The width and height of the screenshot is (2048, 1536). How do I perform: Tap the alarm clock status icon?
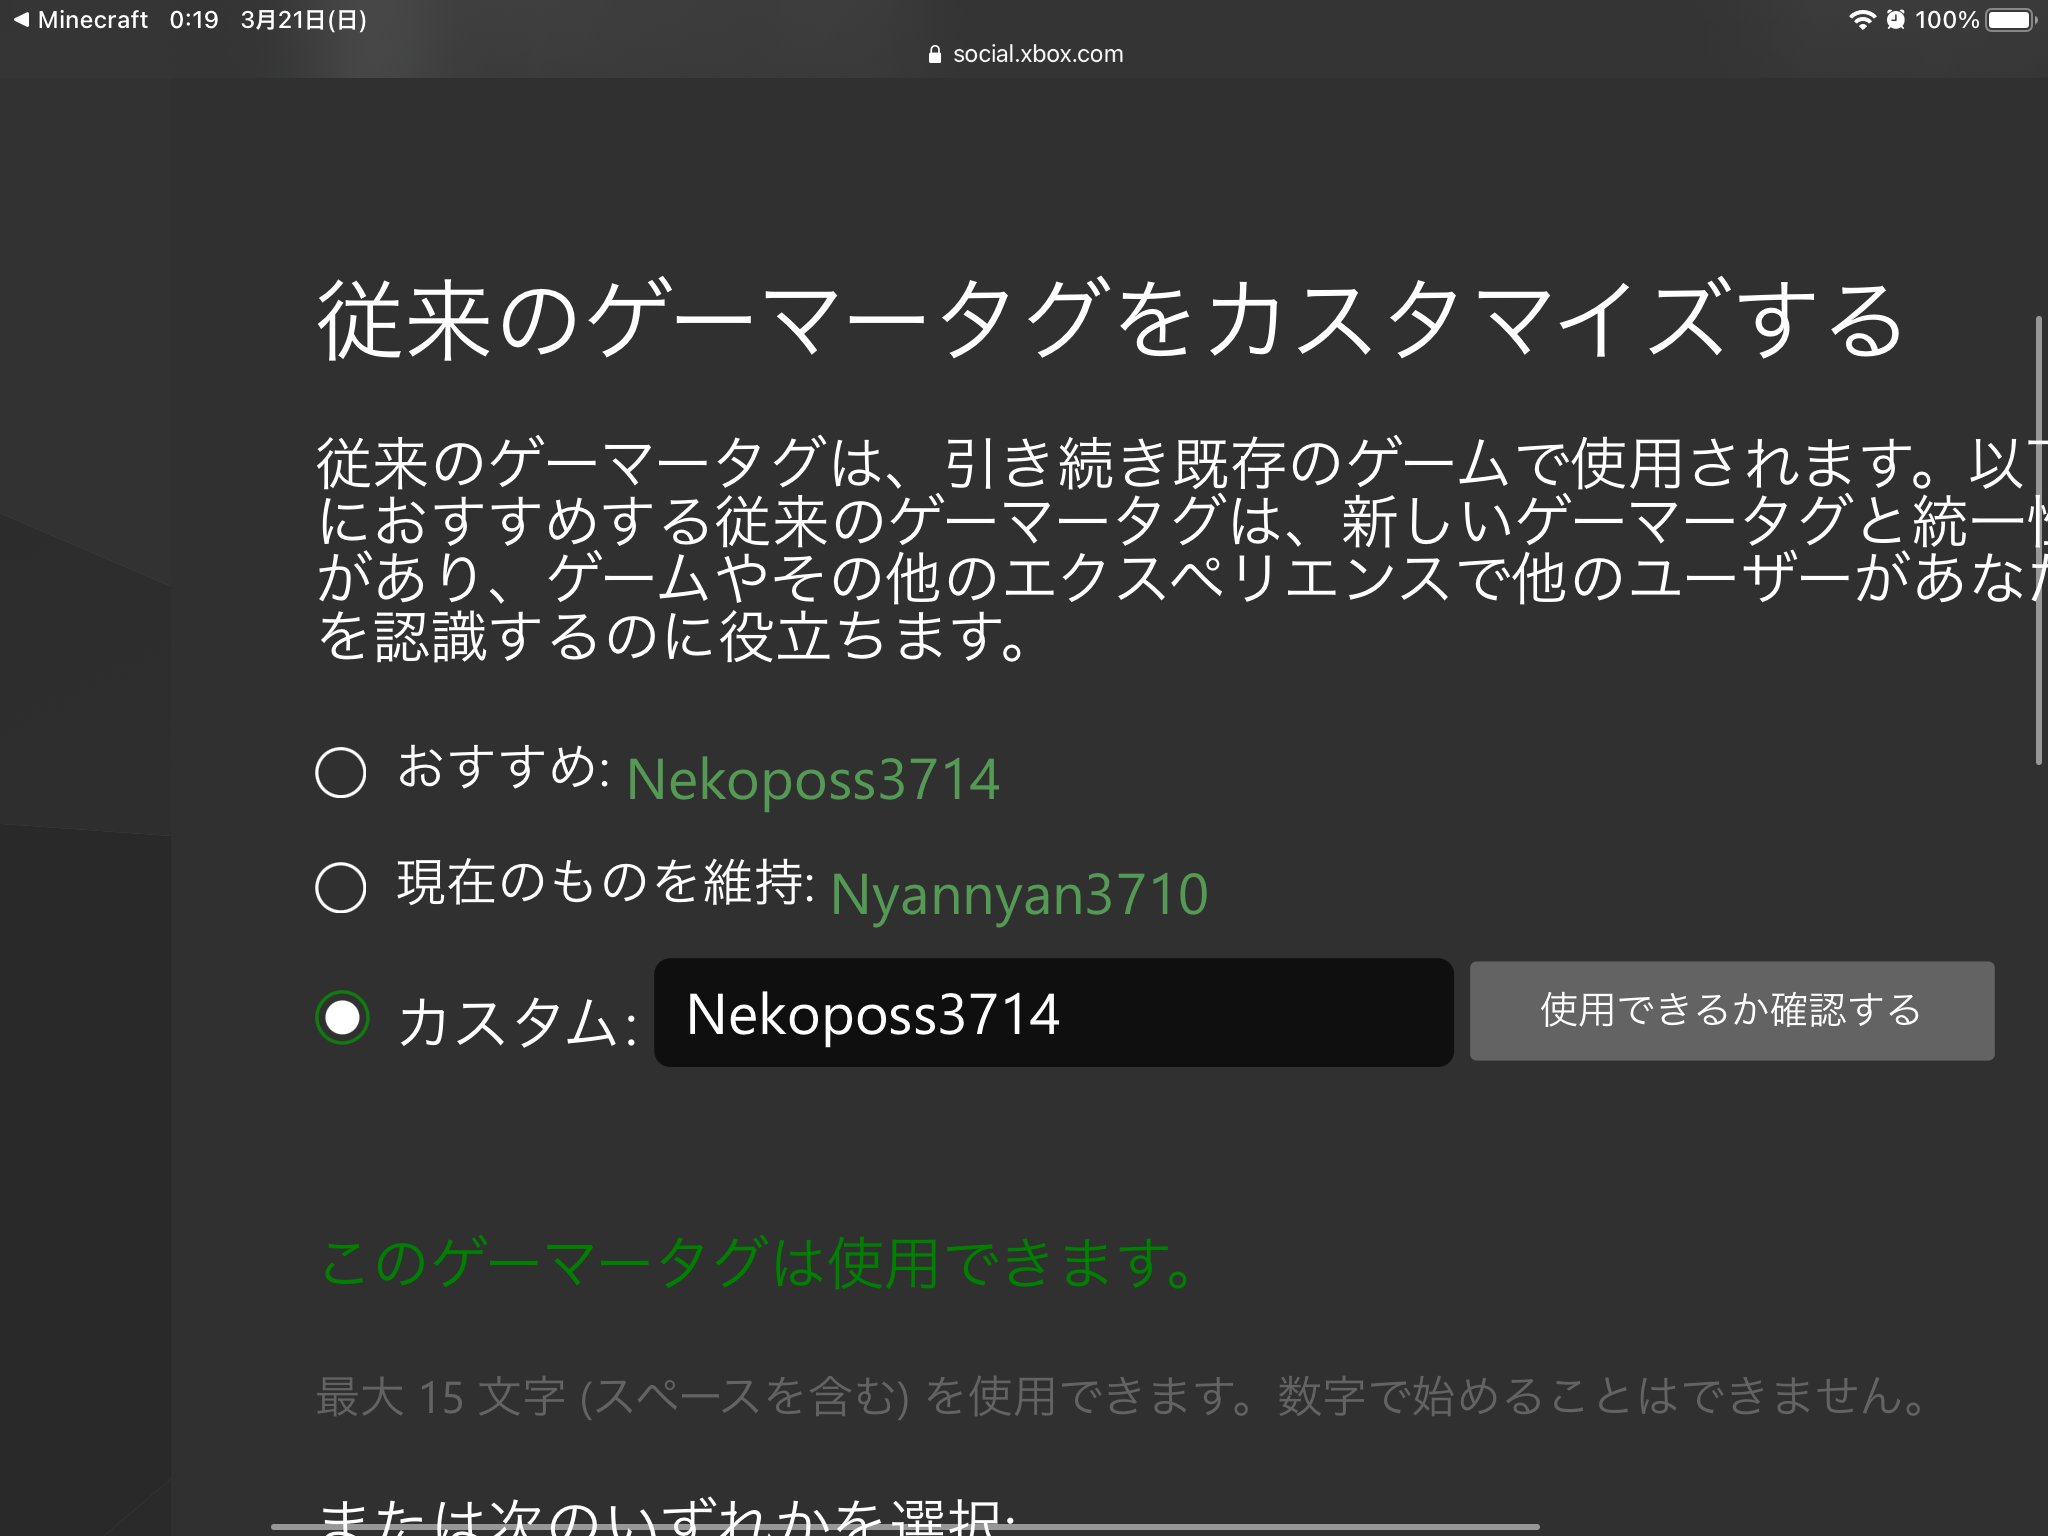click(x=1895, y=20)
